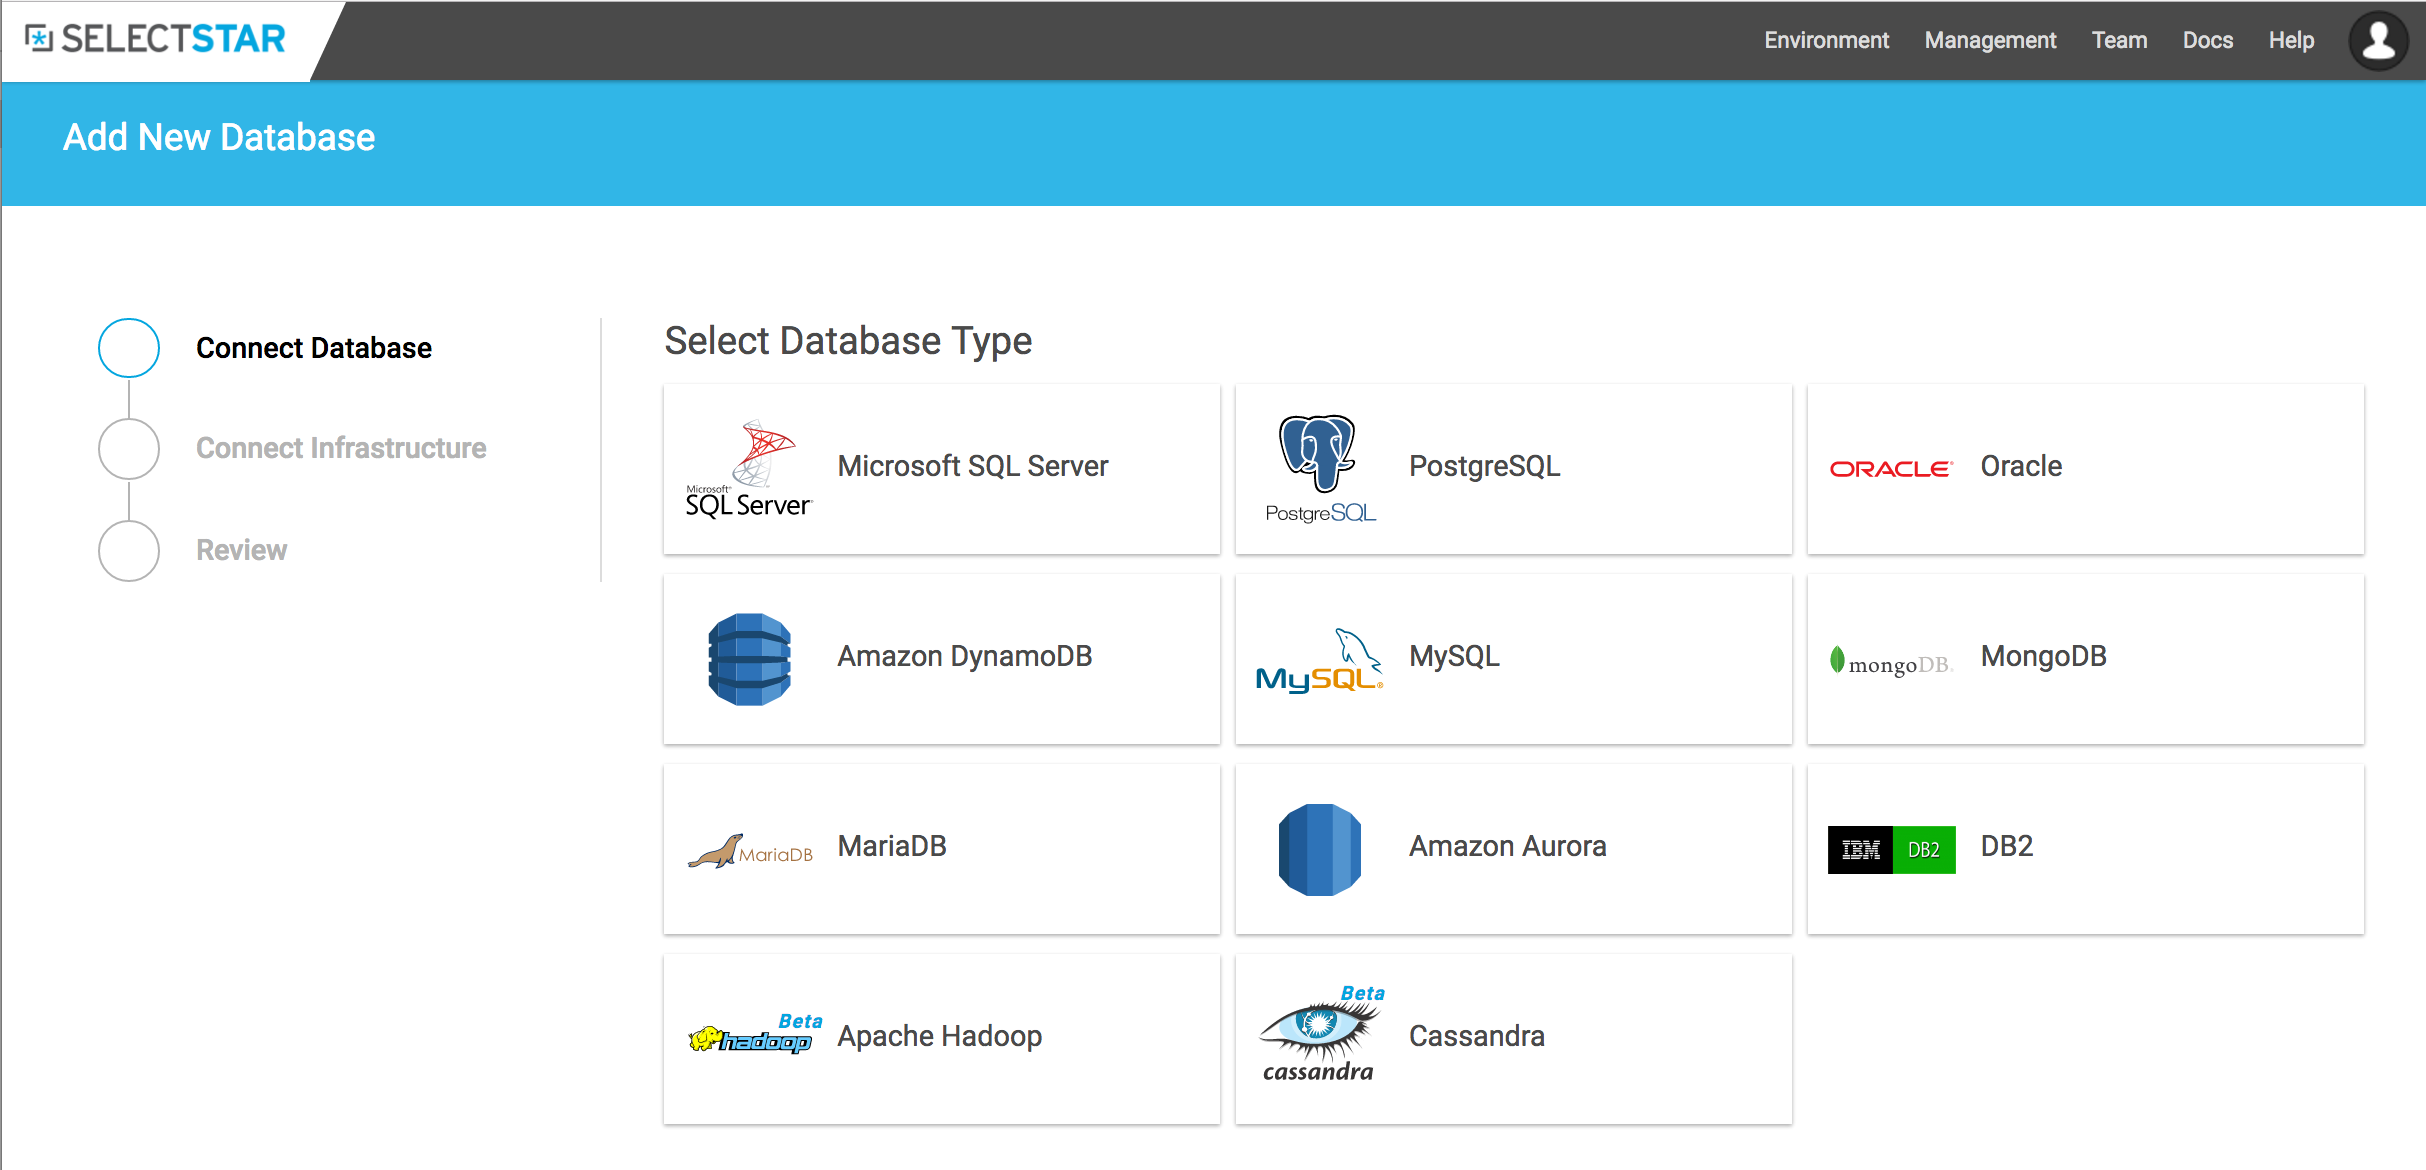Click the Cassandra eye logo
The height and width of the screenshot is (1170, 2426).
click(1319, 1035)
